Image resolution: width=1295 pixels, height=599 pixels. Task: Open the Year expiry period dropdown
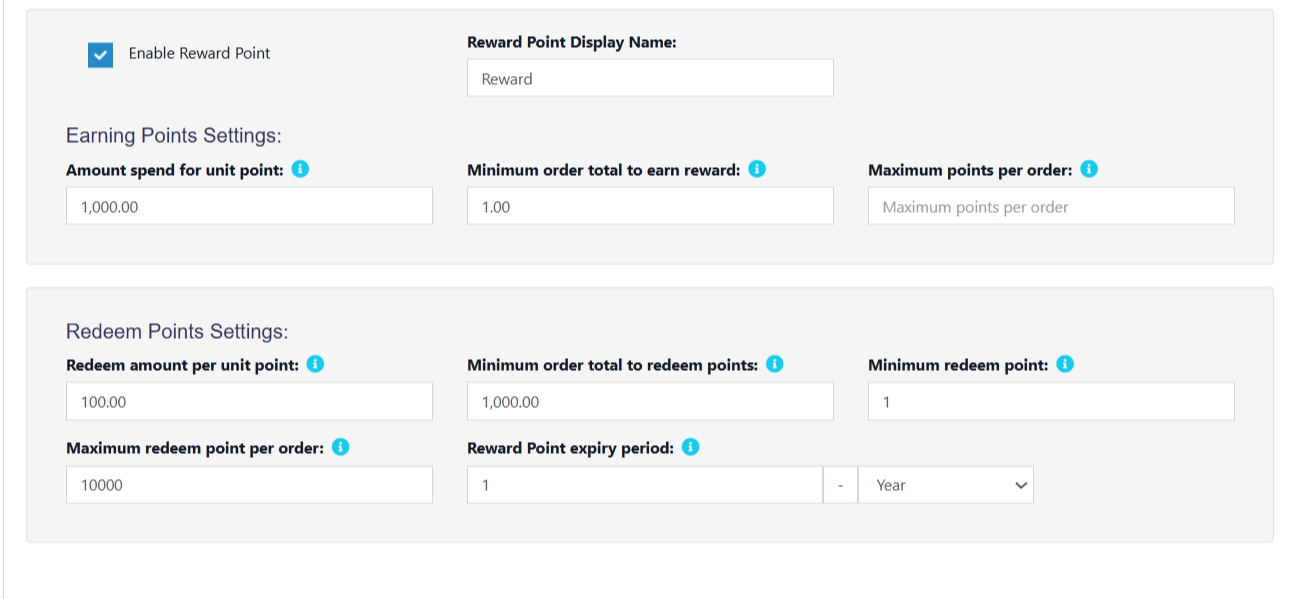(945, 485)
